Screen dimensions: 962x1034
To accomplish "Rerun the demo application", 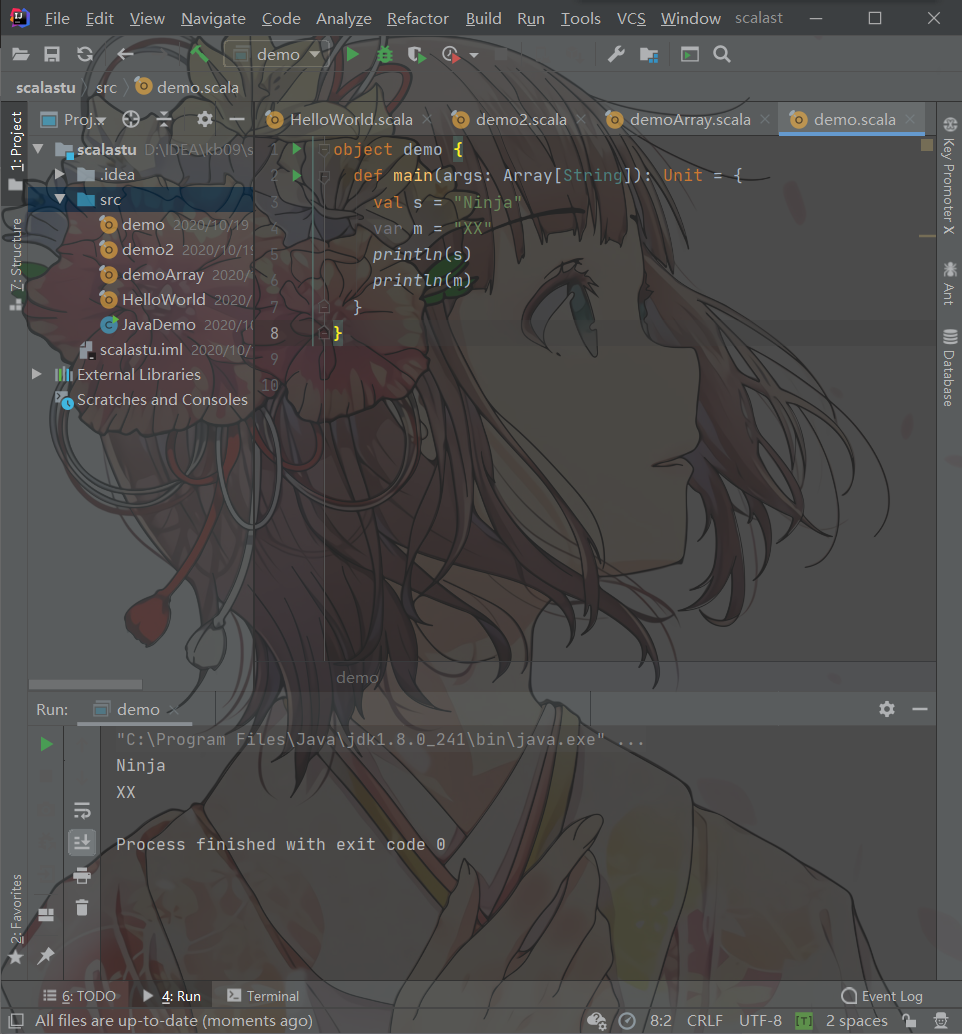I will [45, 743].
